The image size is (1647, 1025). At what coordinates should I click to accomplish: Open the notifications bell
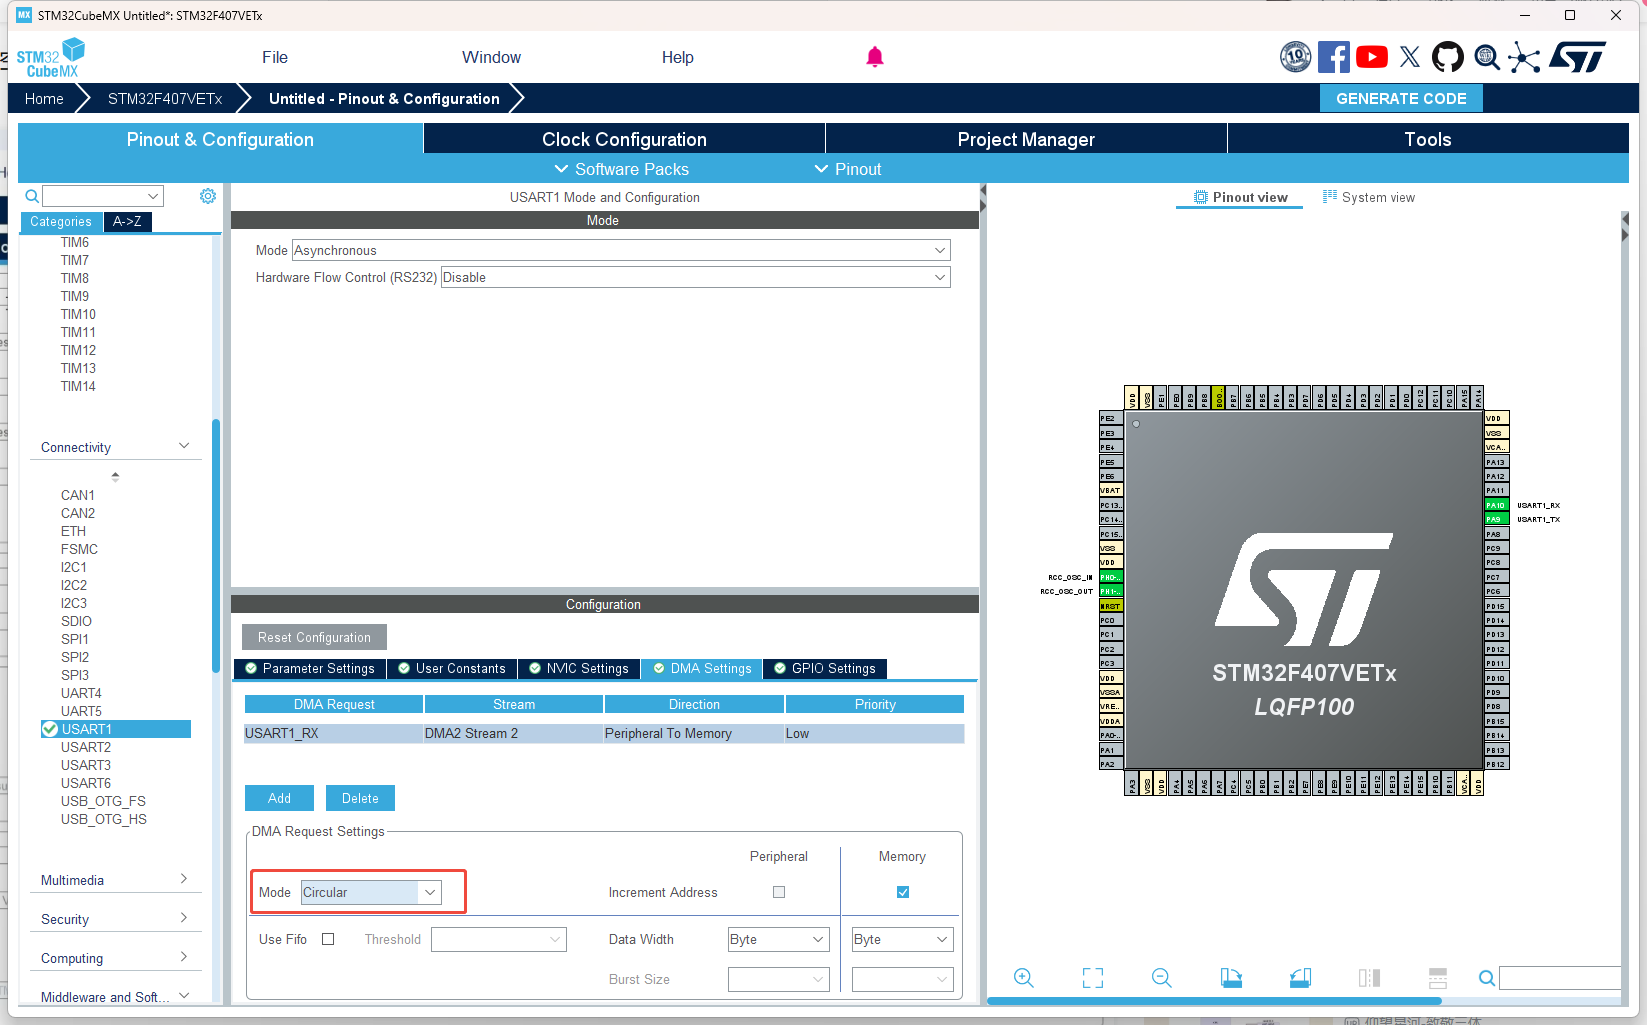[x=875, y=57]
